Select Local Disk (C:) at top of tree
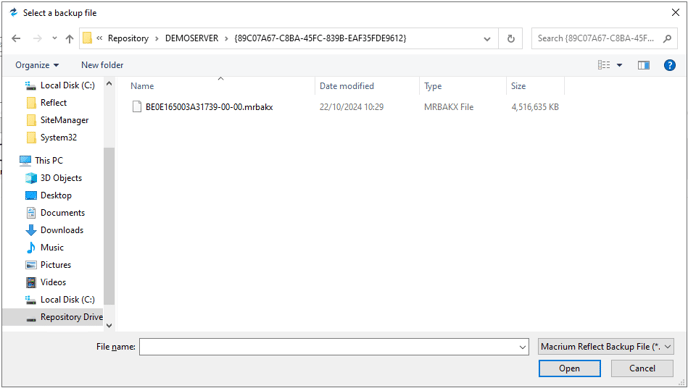 (x=67, y=85)
